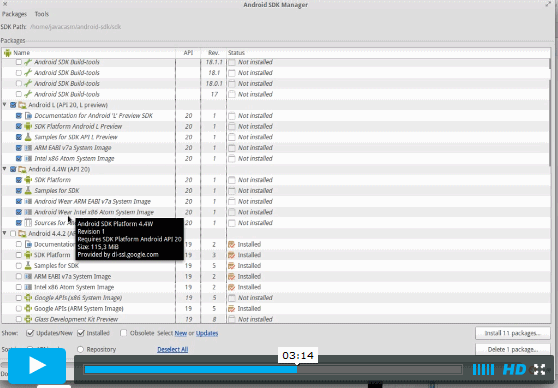Click installed status icon of API 19 Documentation row
The width and height of the screenshot is (558, 388).
pyautogui.click(x=232, y=244)
